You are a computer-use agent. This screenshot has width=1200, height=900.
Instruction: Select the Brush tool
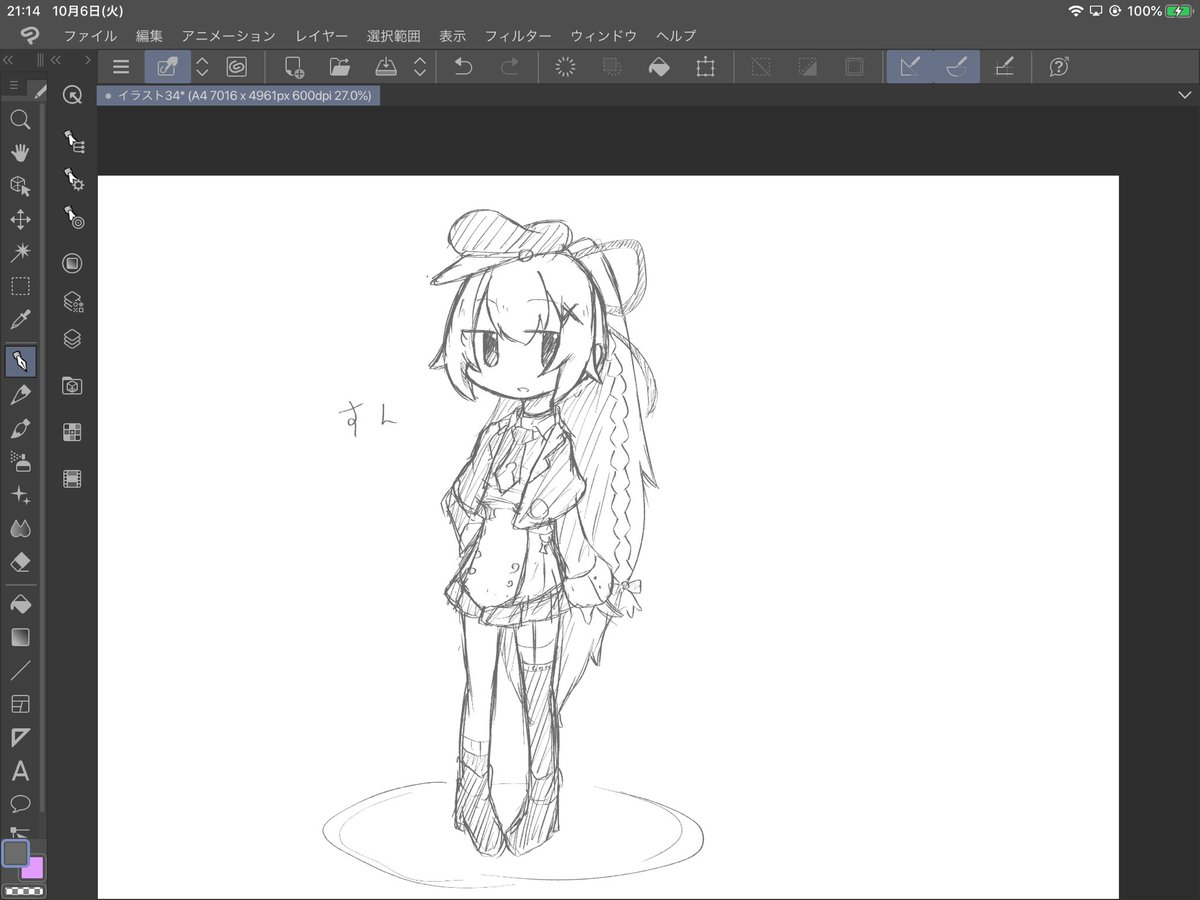20,428
